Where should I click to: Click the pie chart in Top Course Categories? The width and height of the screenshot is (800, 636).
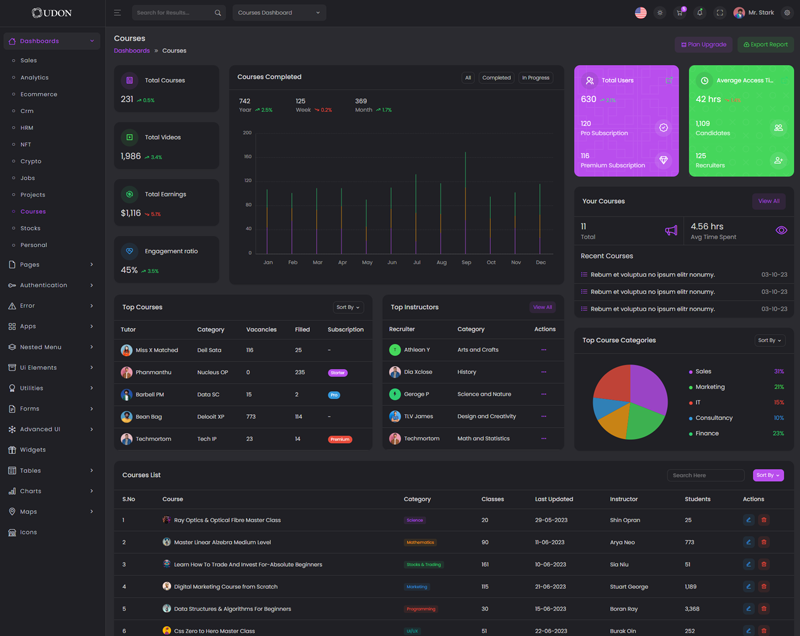[630, 402]
